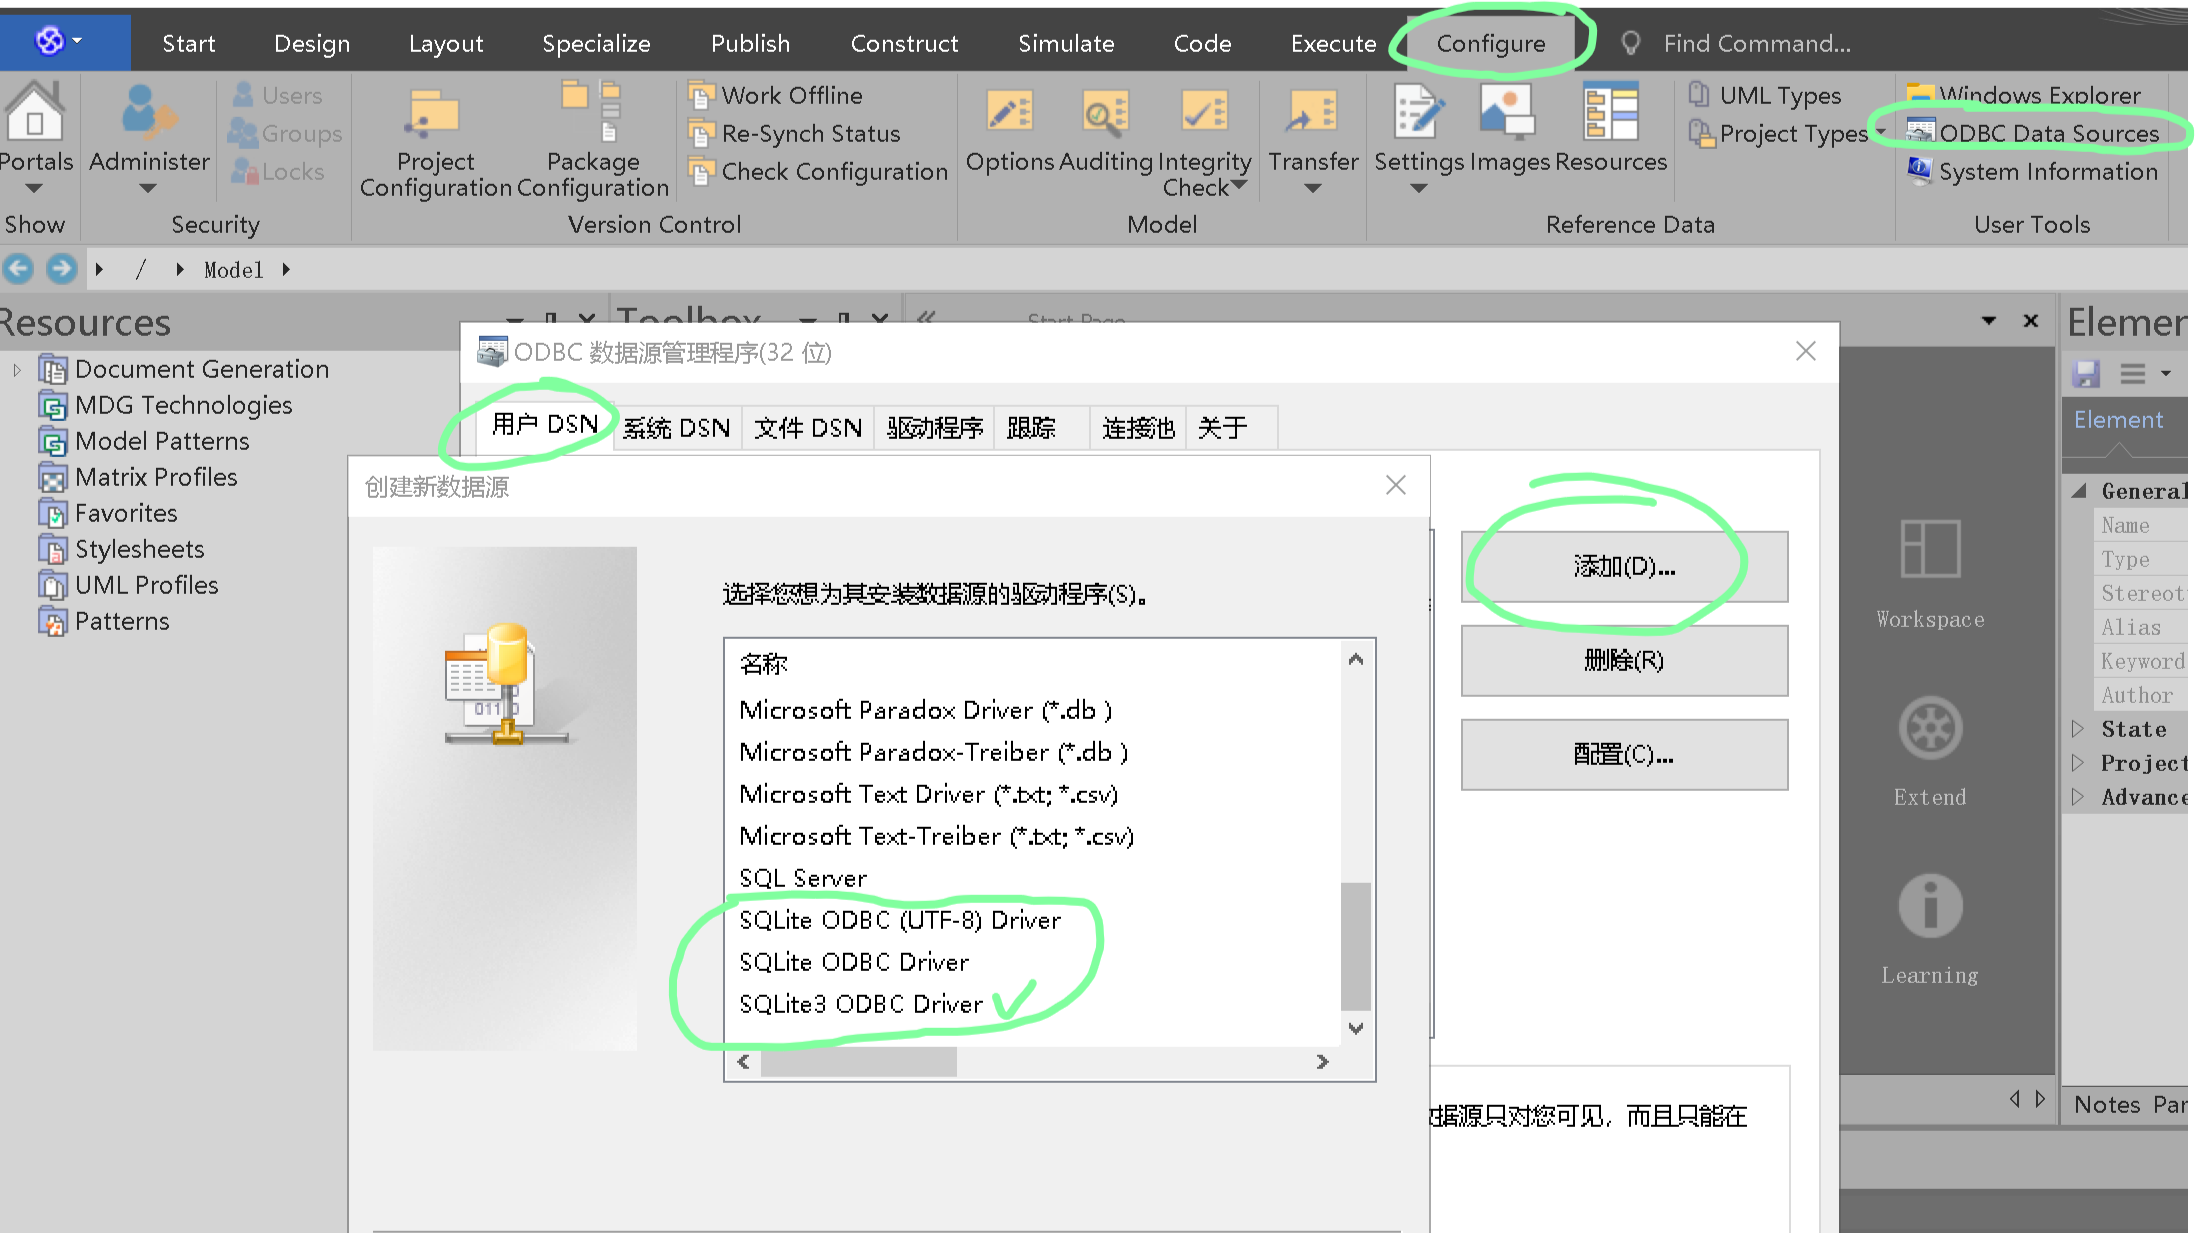Click the 删除(R) button
The height and width of the screenshot is (1233, 2195).
pyautogui.click(x=1624, y=660)
